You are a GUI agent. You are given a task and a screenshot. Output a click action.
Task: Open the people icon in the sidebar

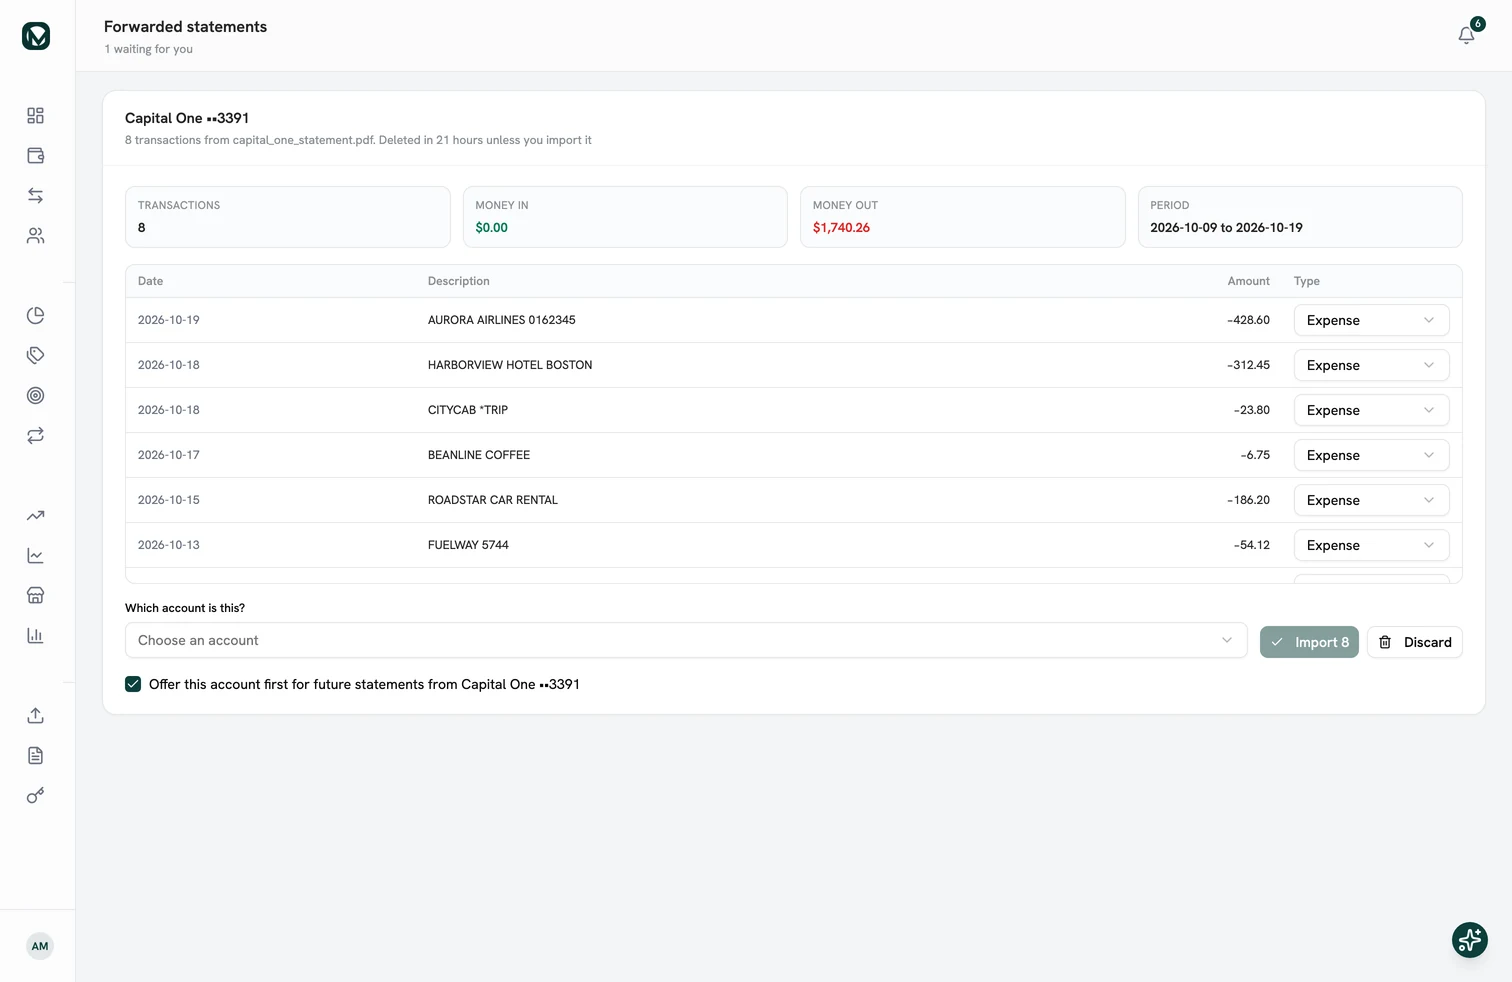click(x=36, y=236)
